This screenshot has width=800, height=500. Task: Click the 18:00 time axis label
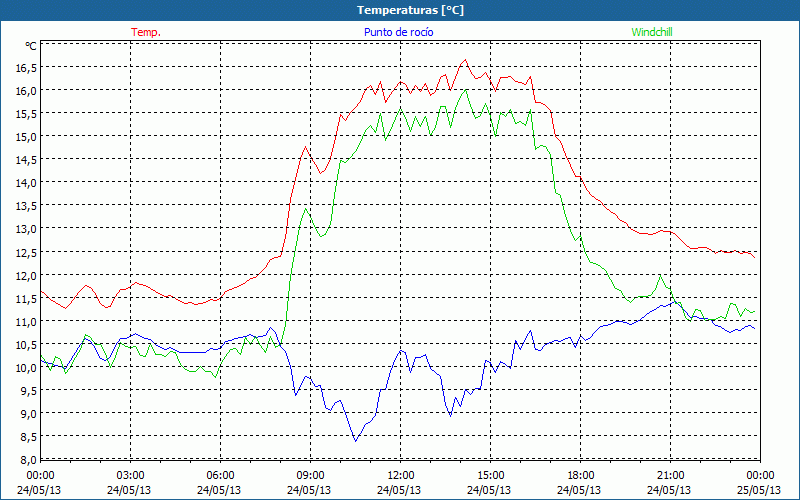point(581,475)
